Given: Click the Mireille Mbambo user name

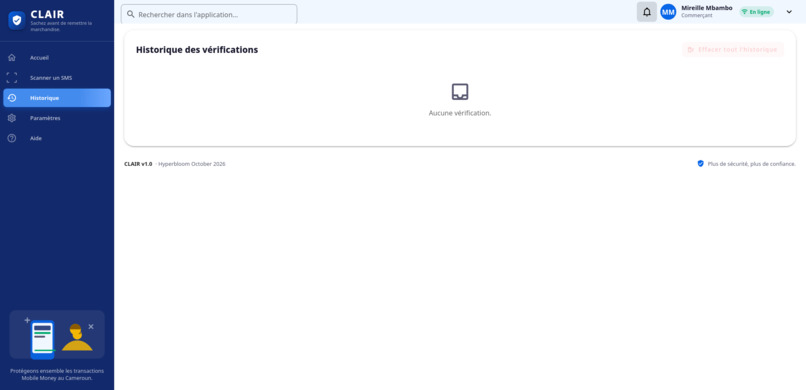Looking at the screenshot, I should tap(707, 8).
